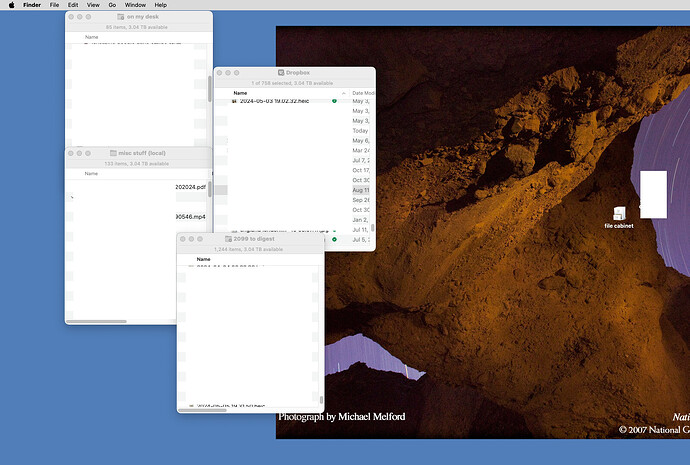
Task: Click green sync badge on the Jul 5 row
Action: click(x=334, y=239)
